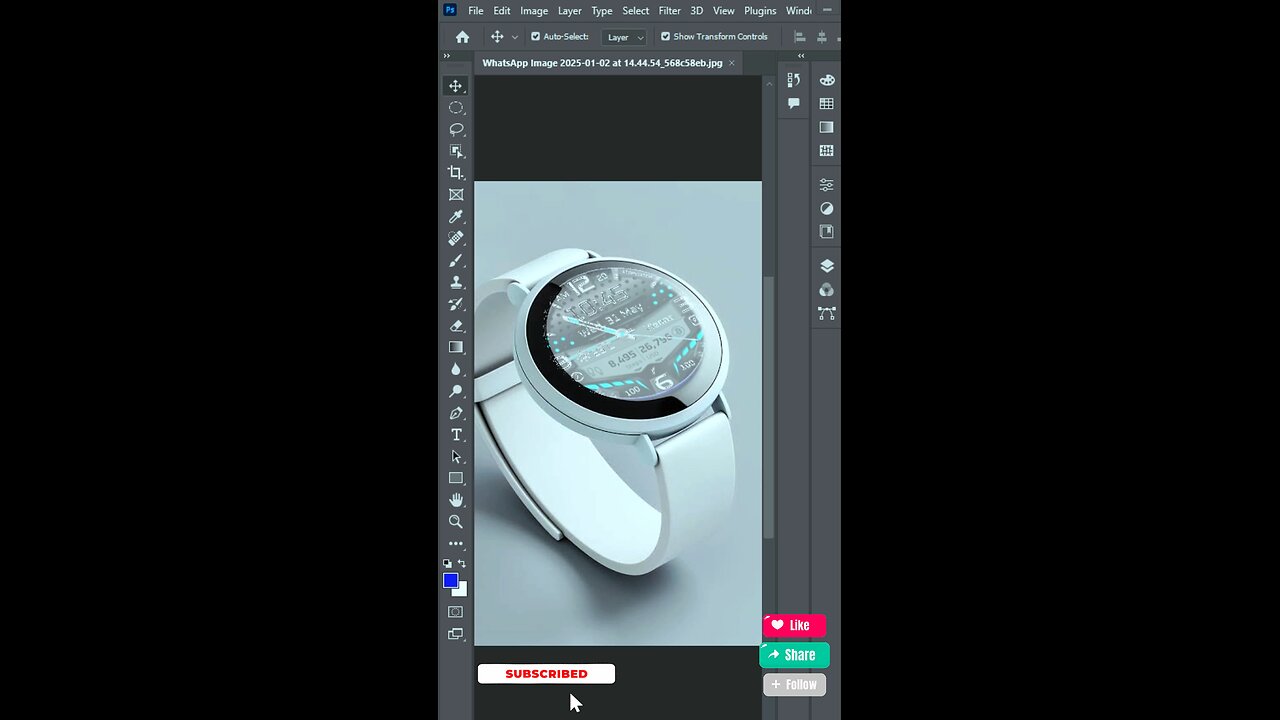The height and width of the screenshot is (720, 1280).
Task: Open the Edit Toolbar three-dots menu
Action: pyautogui.click(x=456, y=544)
